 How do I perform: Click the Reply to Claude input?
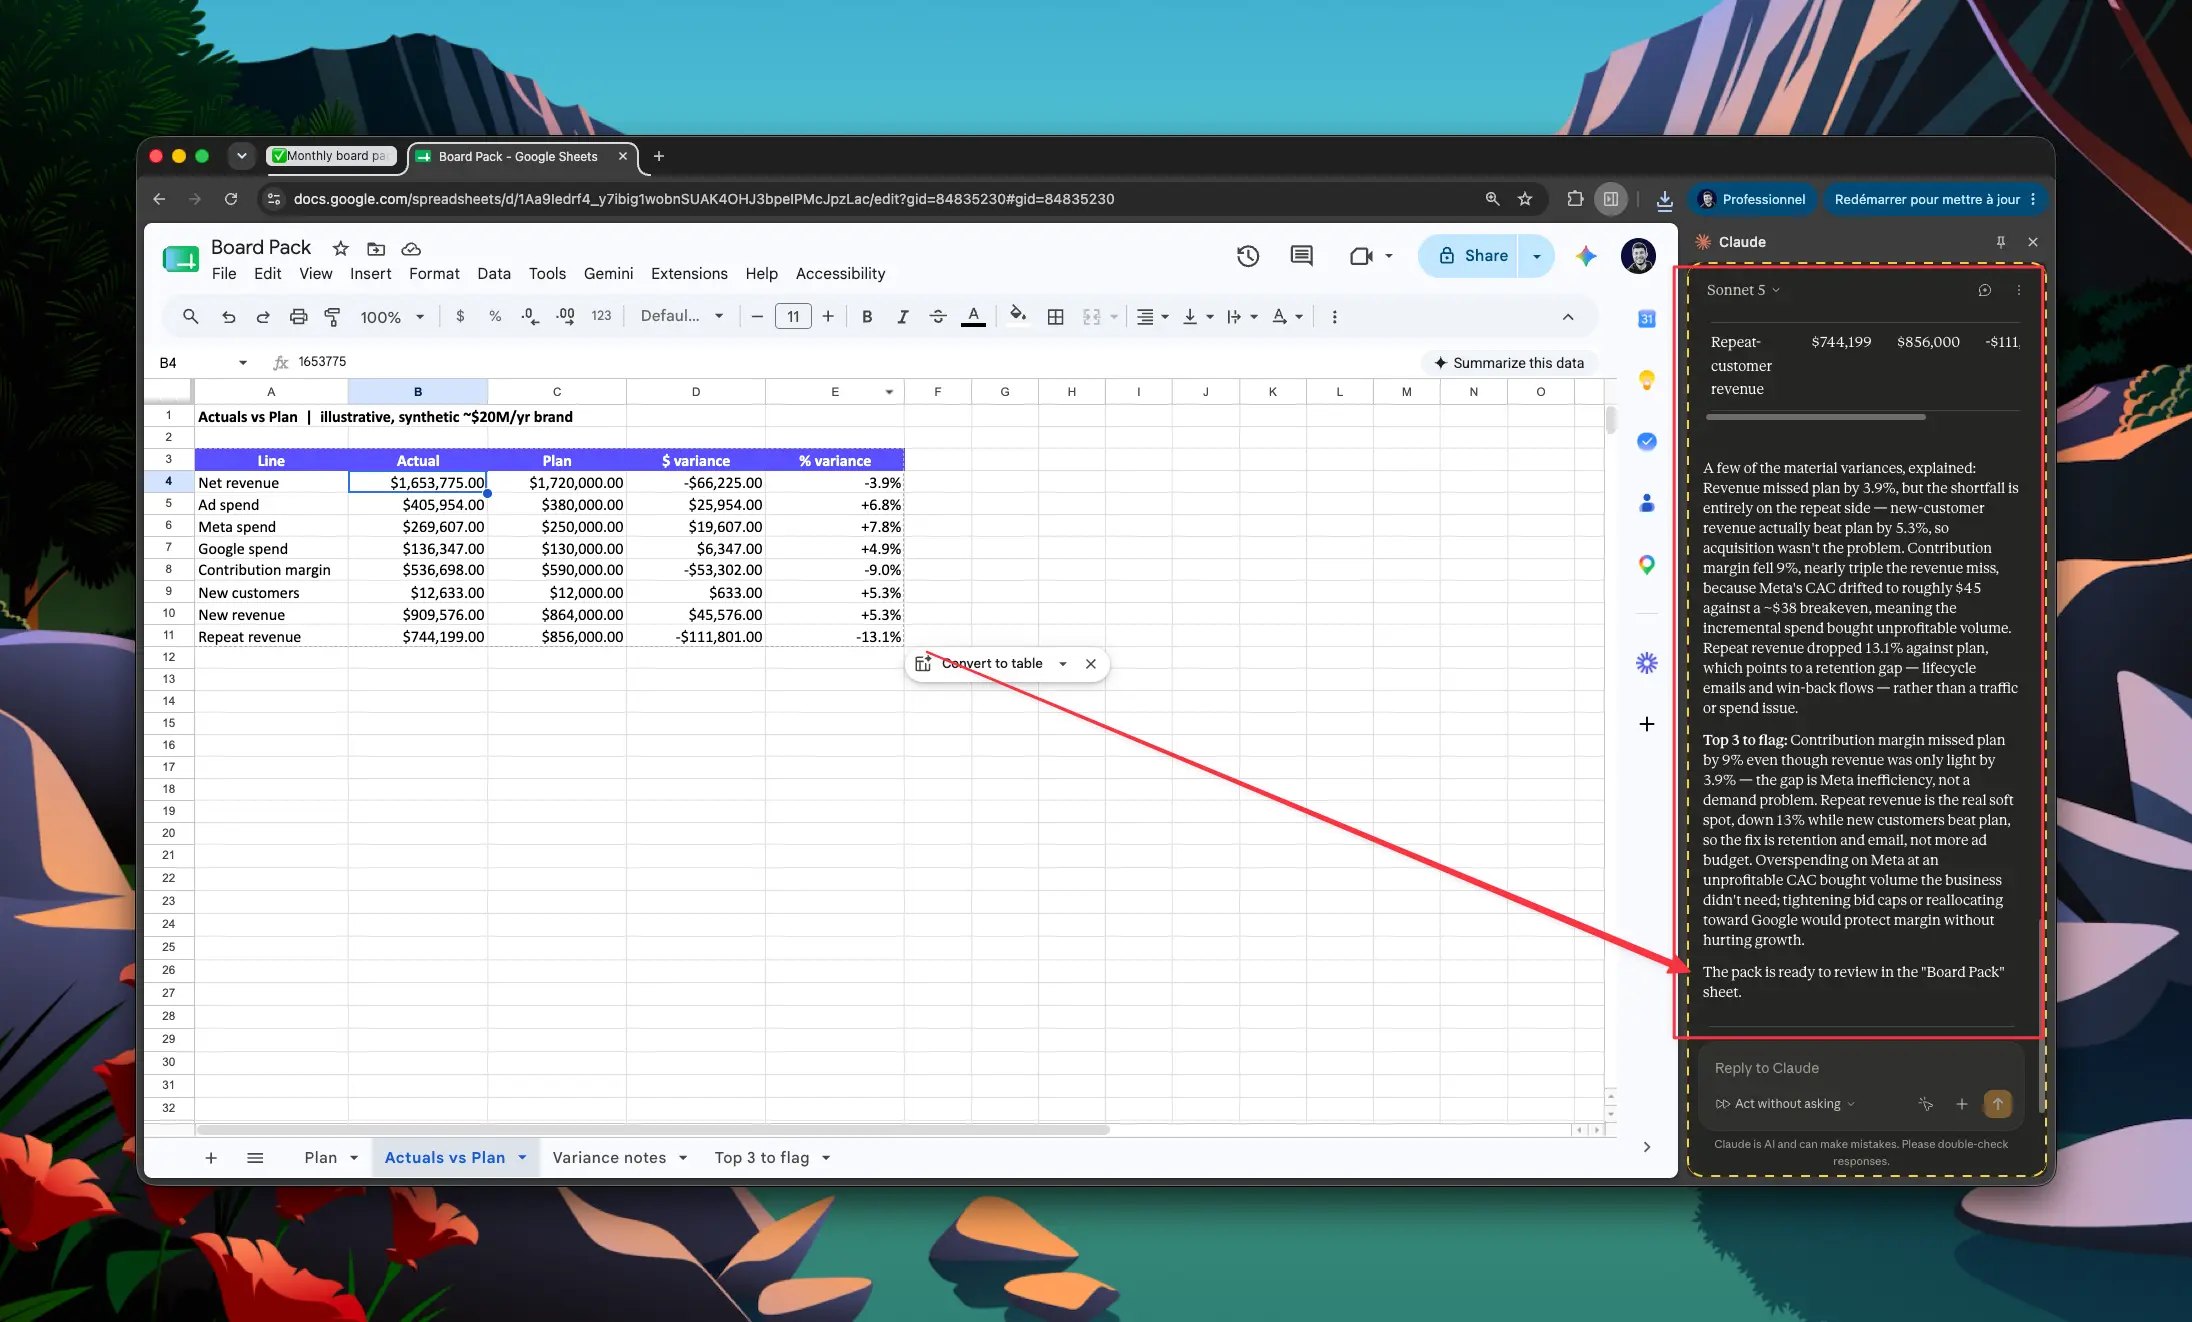click(x=1860, y=1067)
